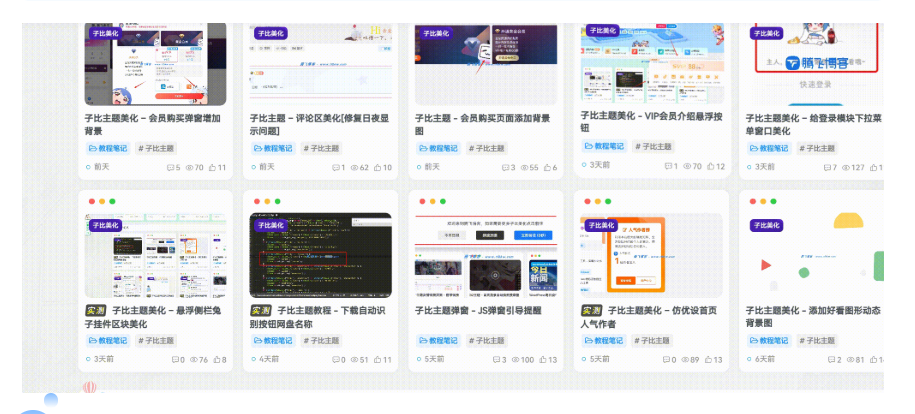Click 教程笔记 category on 下载自动识别按钮 card

click(273, 340)
